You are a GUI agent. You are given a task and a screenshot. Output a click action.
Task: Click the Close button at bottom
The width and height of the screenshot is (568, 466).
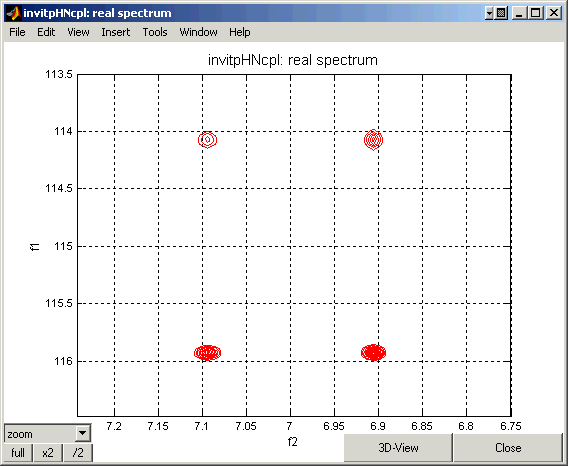[x=508, y=448]
